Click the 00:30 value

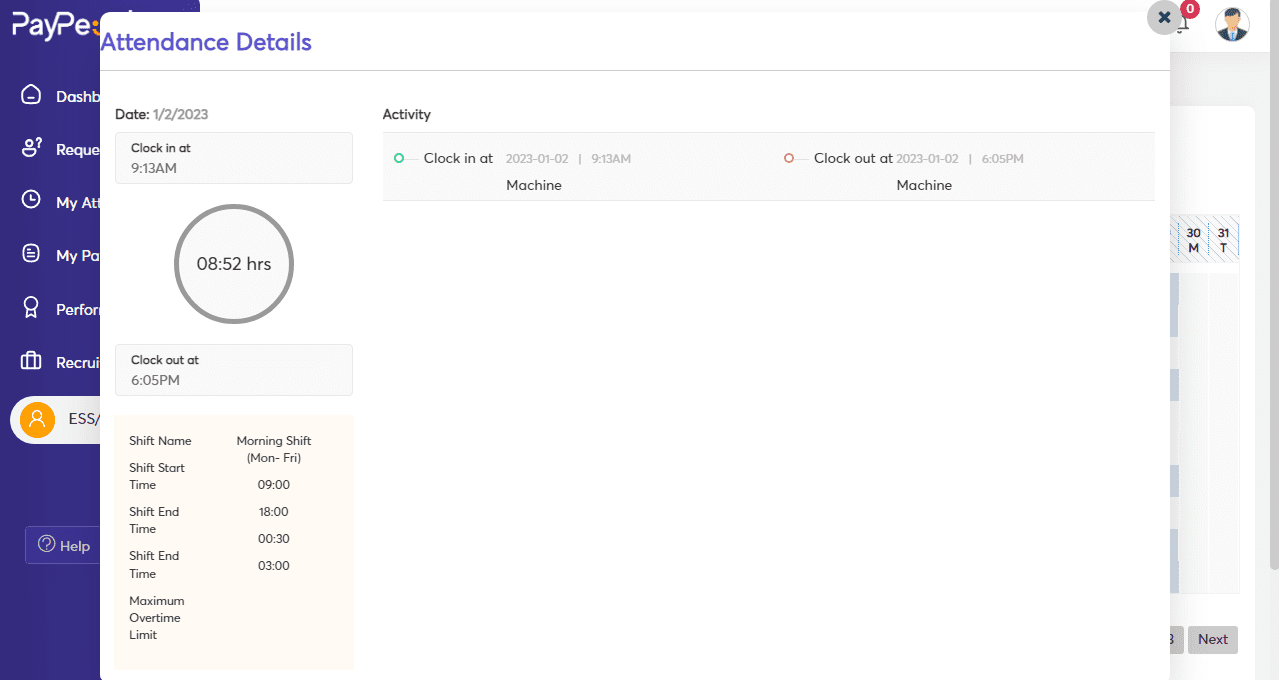(x=274, y=539)
